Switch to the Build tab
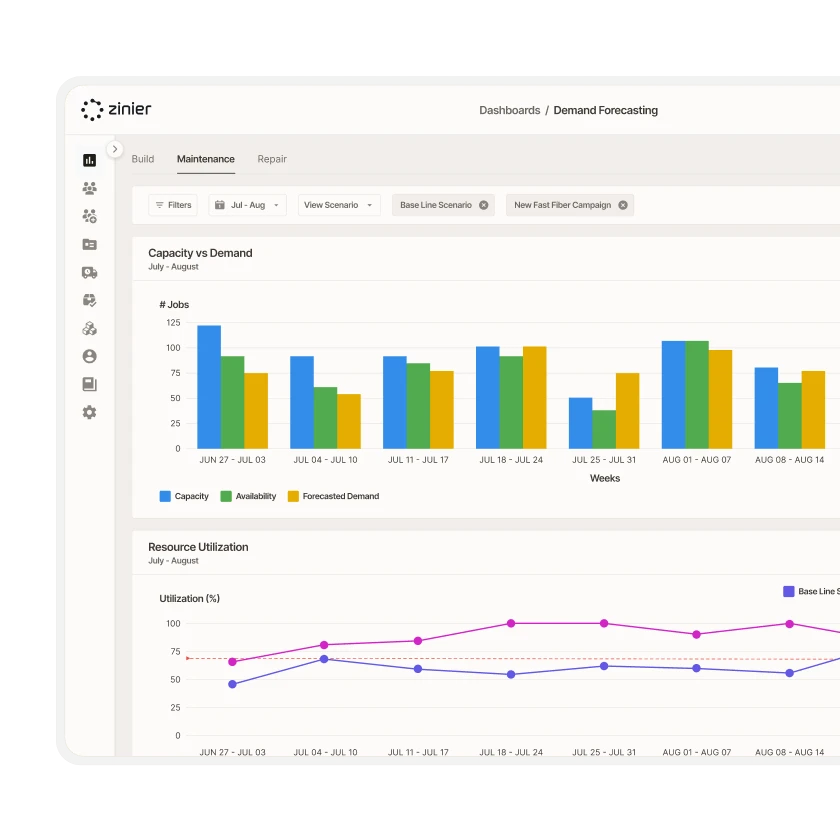Image resolution: width=840 pixels, height=840 pixels. click(142, 159)
